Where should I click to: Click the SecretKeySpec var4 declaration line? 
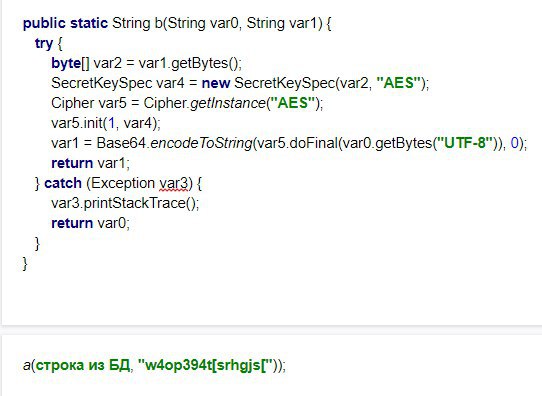(240, 83)
